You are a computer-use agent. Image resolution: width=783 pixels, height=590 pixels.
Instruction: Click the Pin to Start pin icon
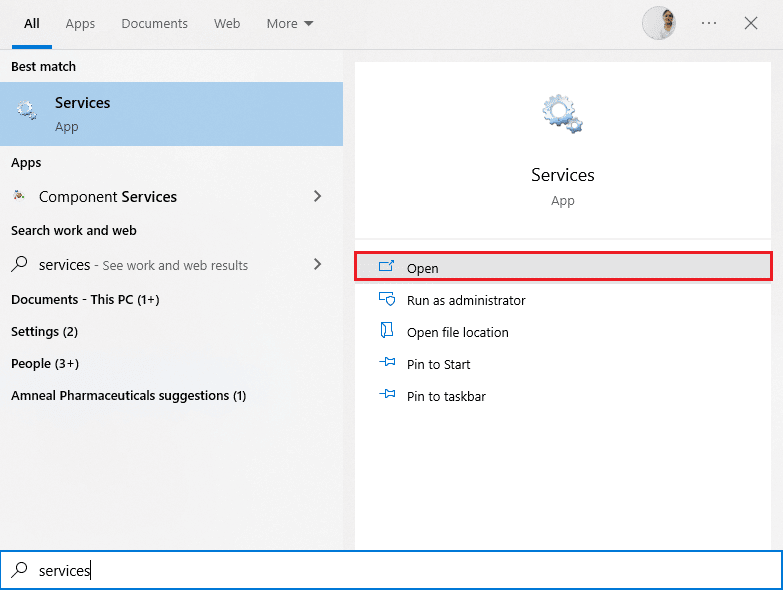pos(387,364)
